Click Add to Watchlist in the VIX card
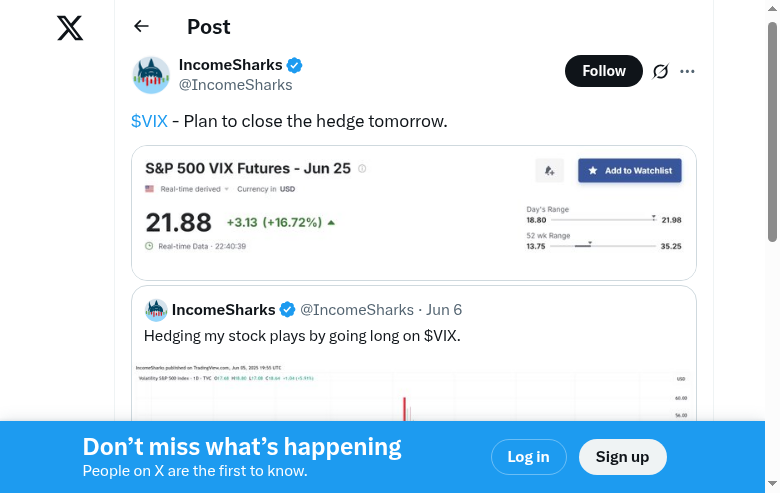Image resolution: width=780 pixels, height=493 pixels. pos(630,171)
